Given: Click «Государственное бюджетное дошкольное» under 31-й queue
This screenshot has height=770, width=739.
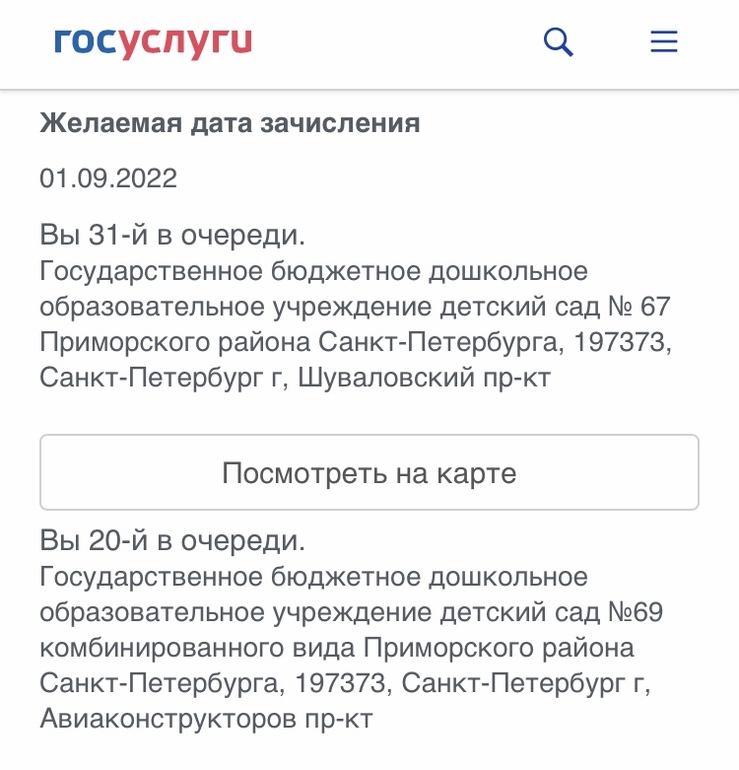Looking at the screenshot, I should click(x=314, y=271).
